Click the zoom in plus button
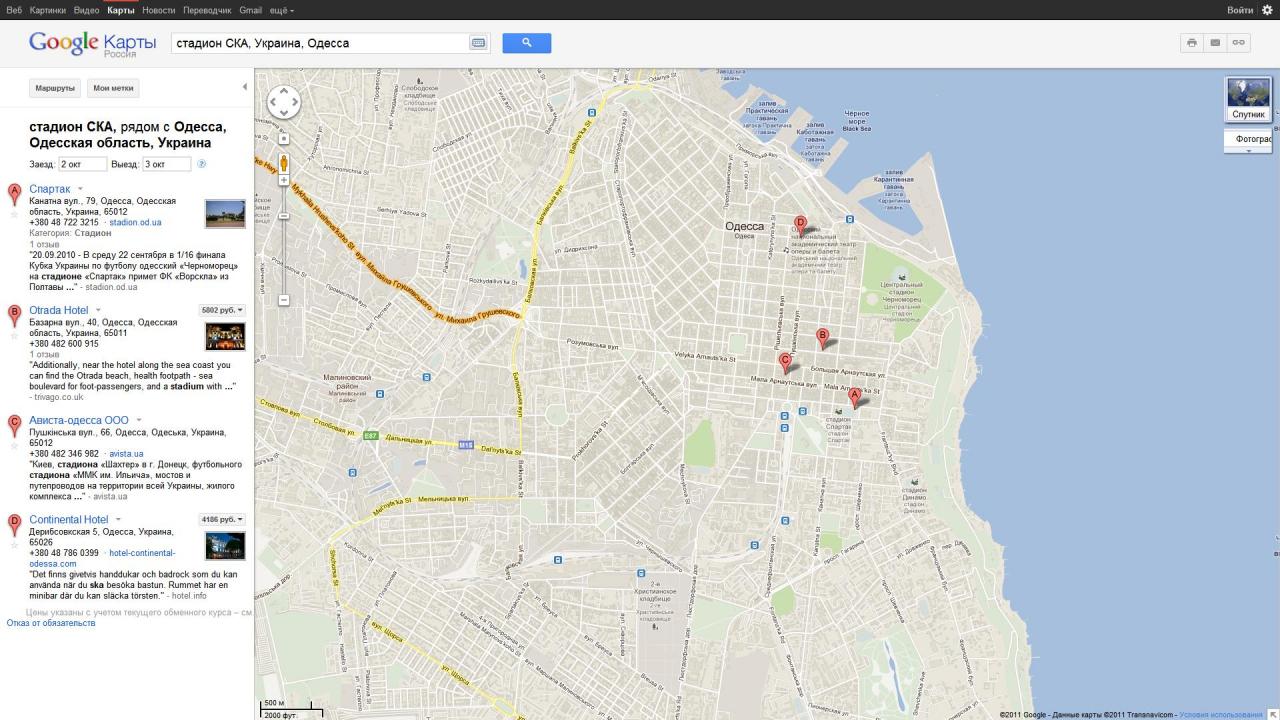1280x720 pixels. point(284,181)
